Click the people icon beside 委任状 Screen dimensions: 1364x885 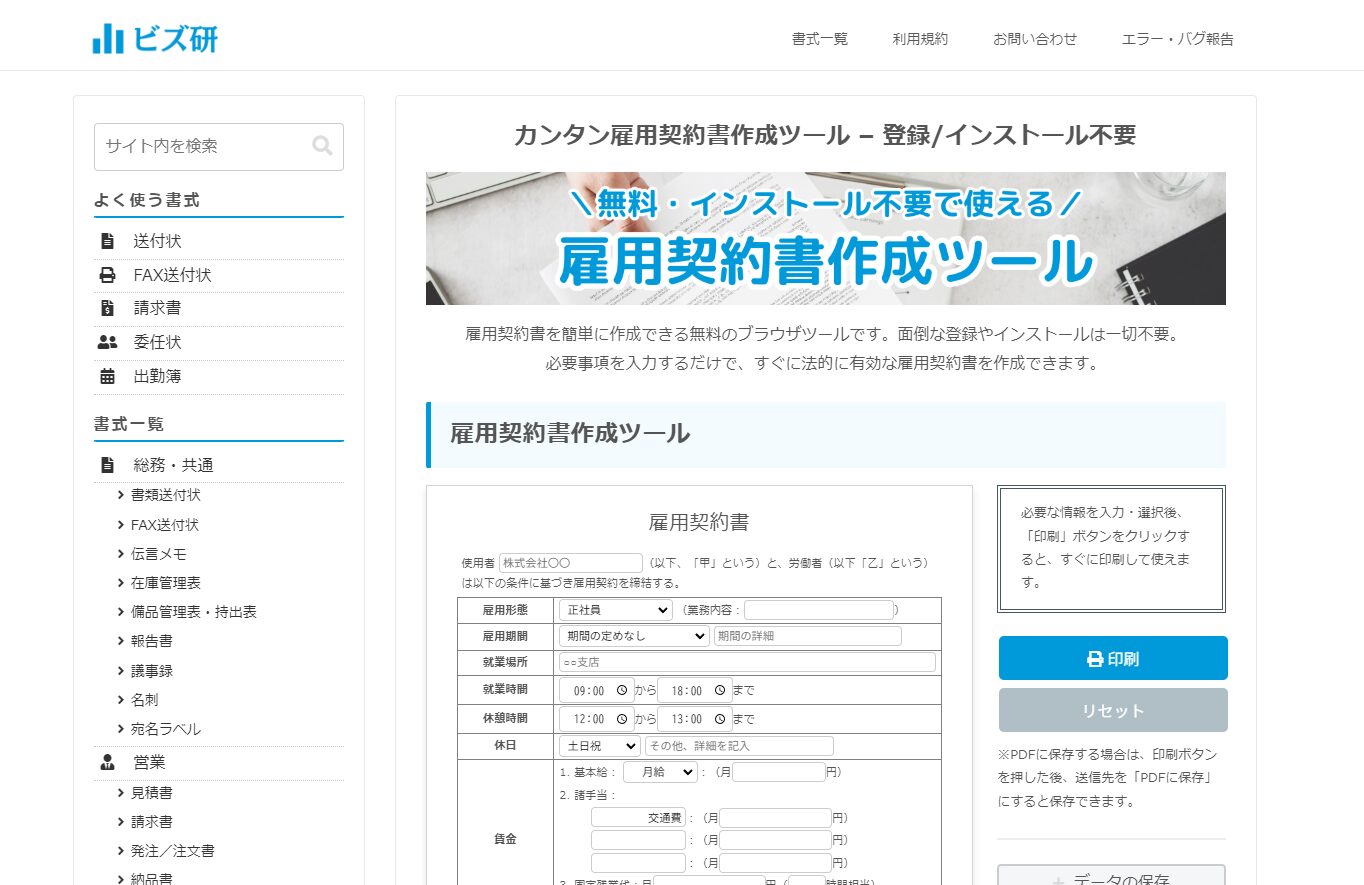pos(107,342)
